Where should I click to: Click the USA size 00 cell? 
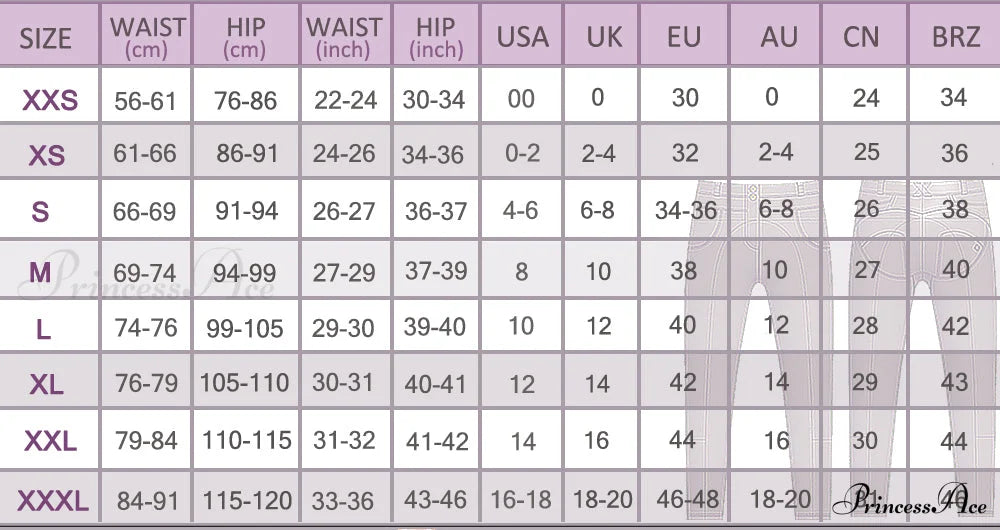point(521,99)
